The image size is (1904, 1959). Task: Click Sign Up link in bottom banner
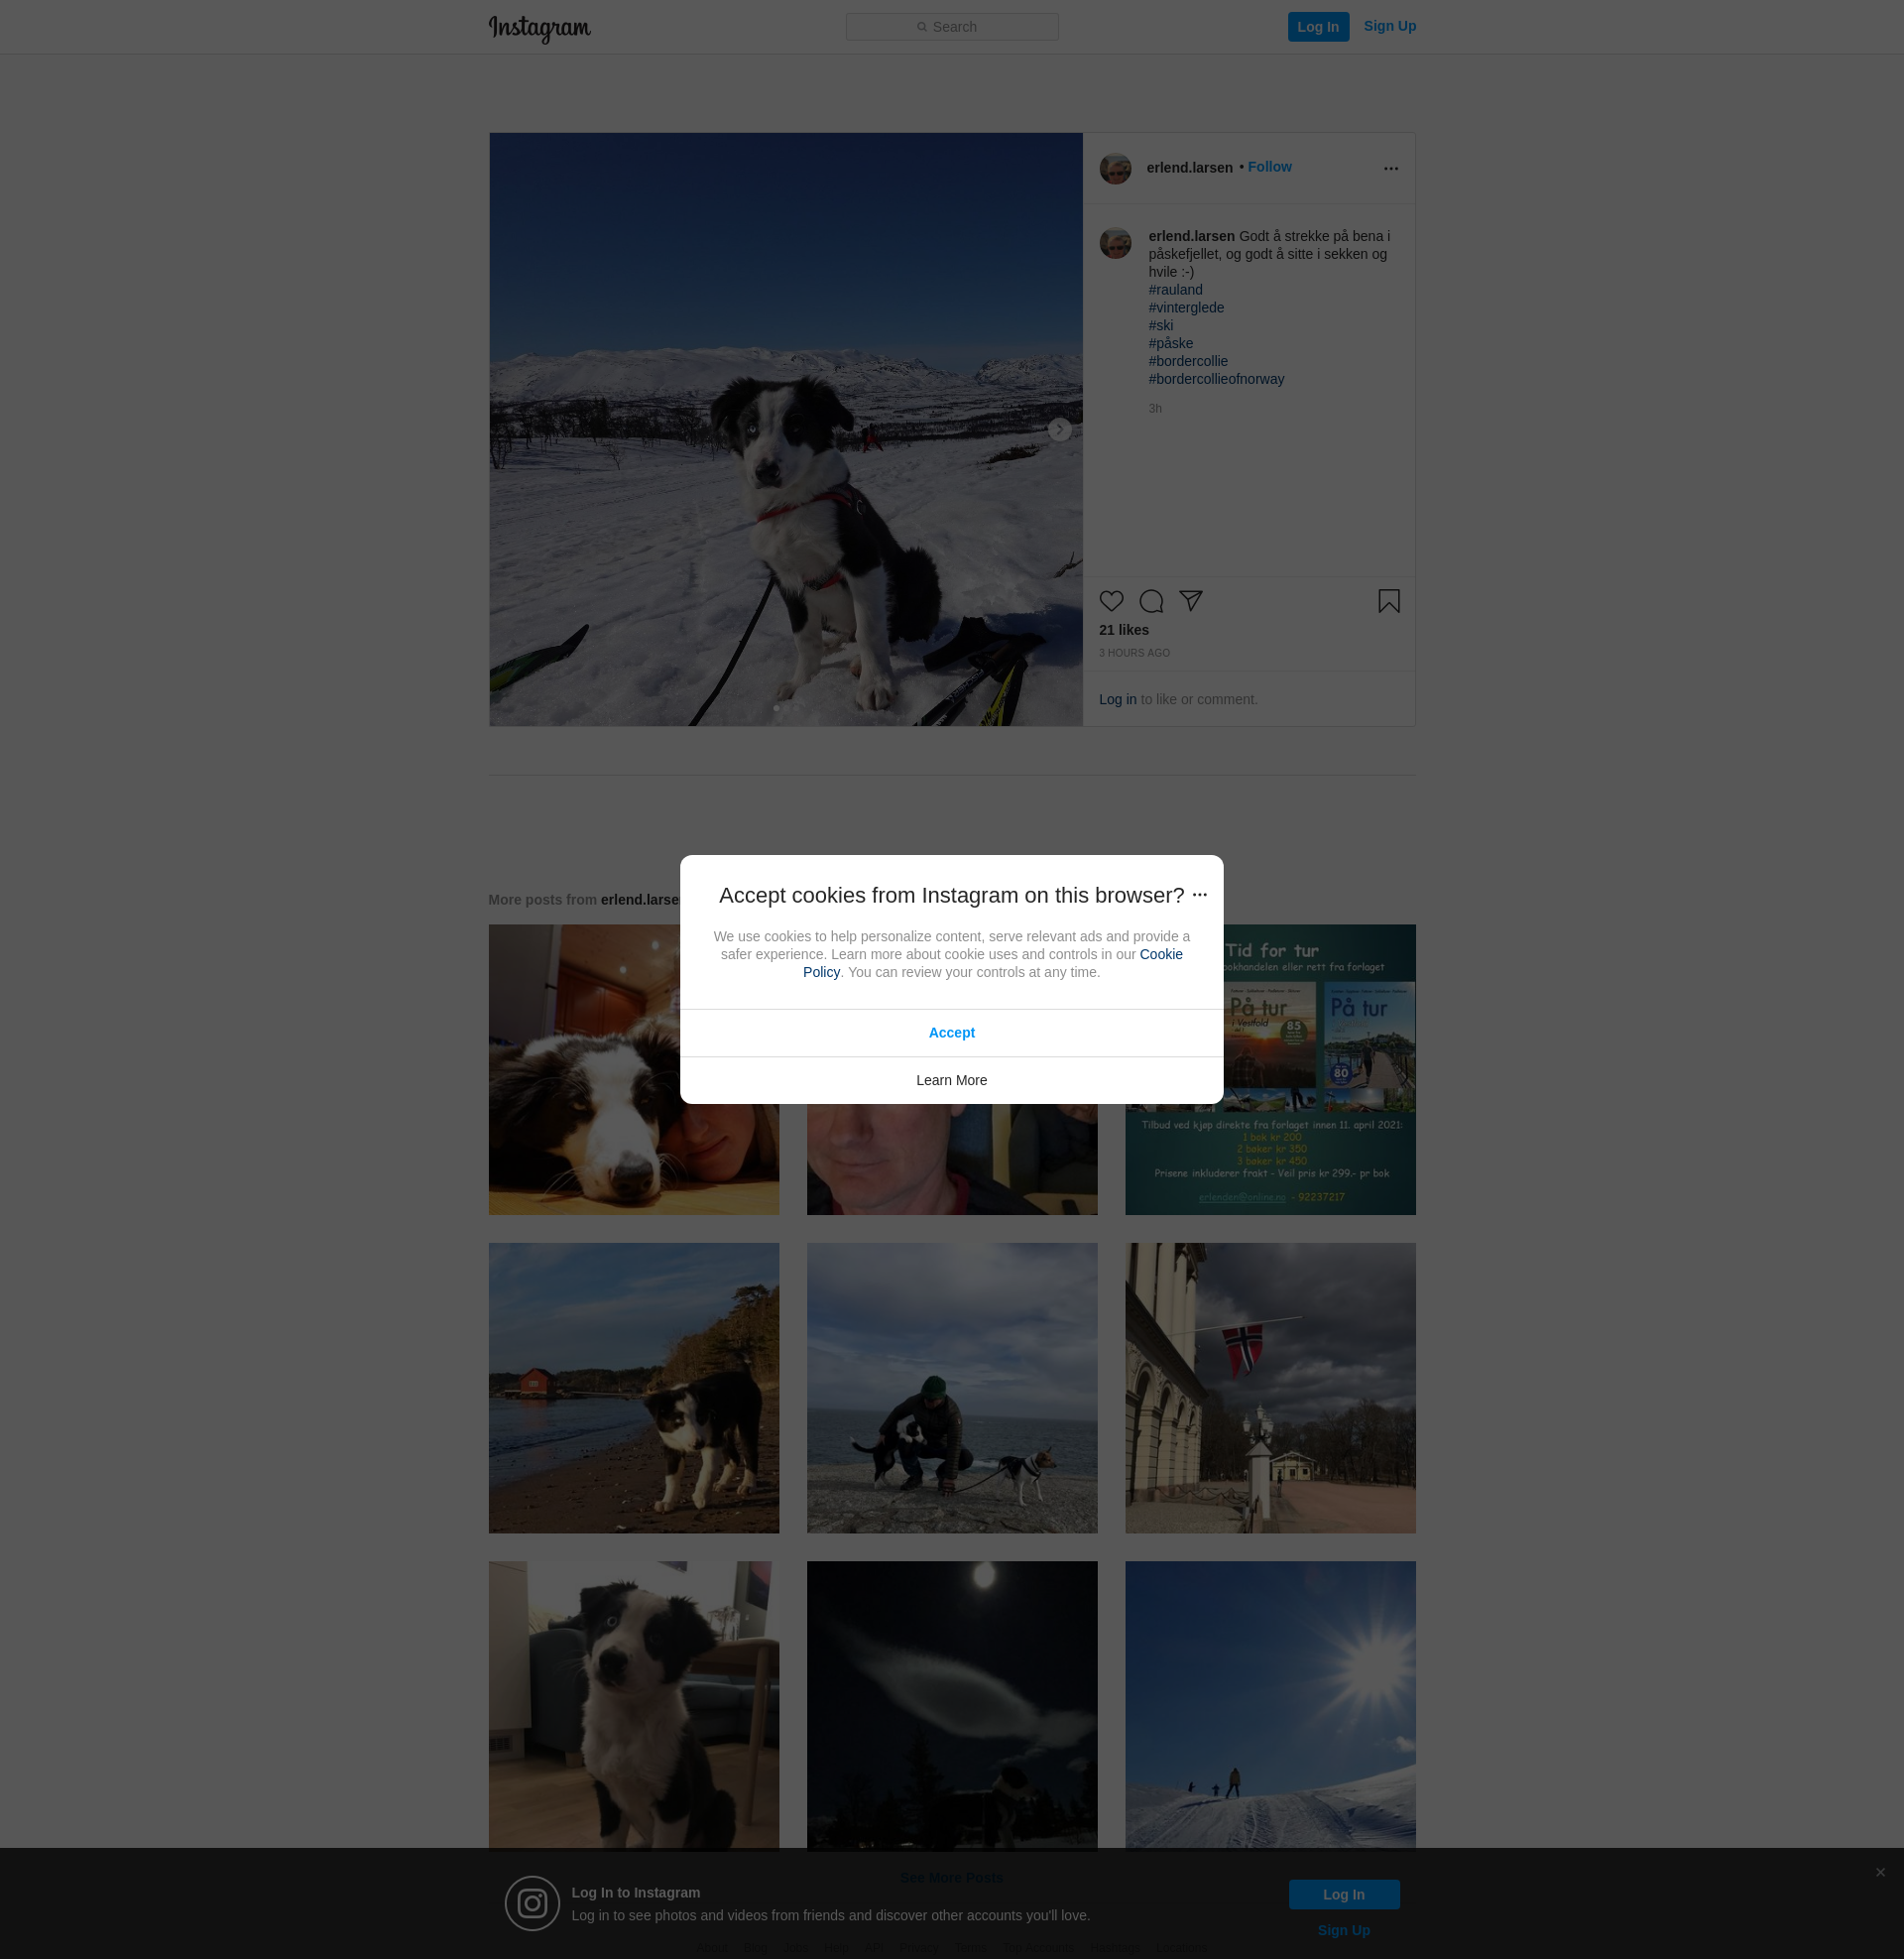[1343, 1931]
